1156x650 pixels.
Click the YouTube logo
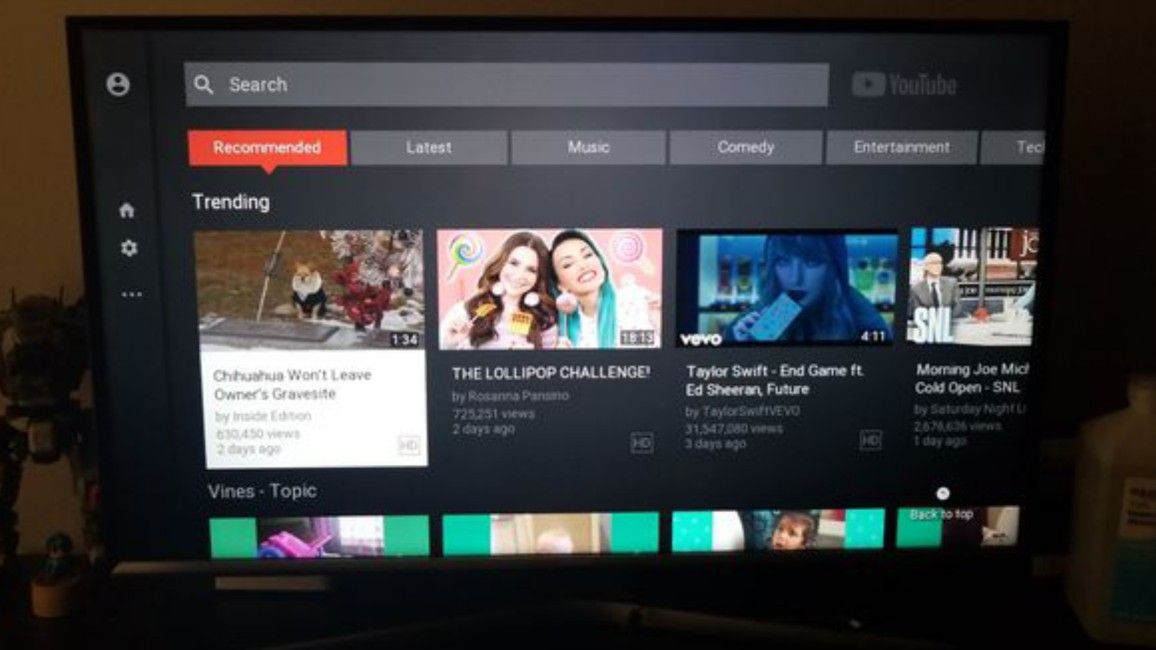[904, 85]
